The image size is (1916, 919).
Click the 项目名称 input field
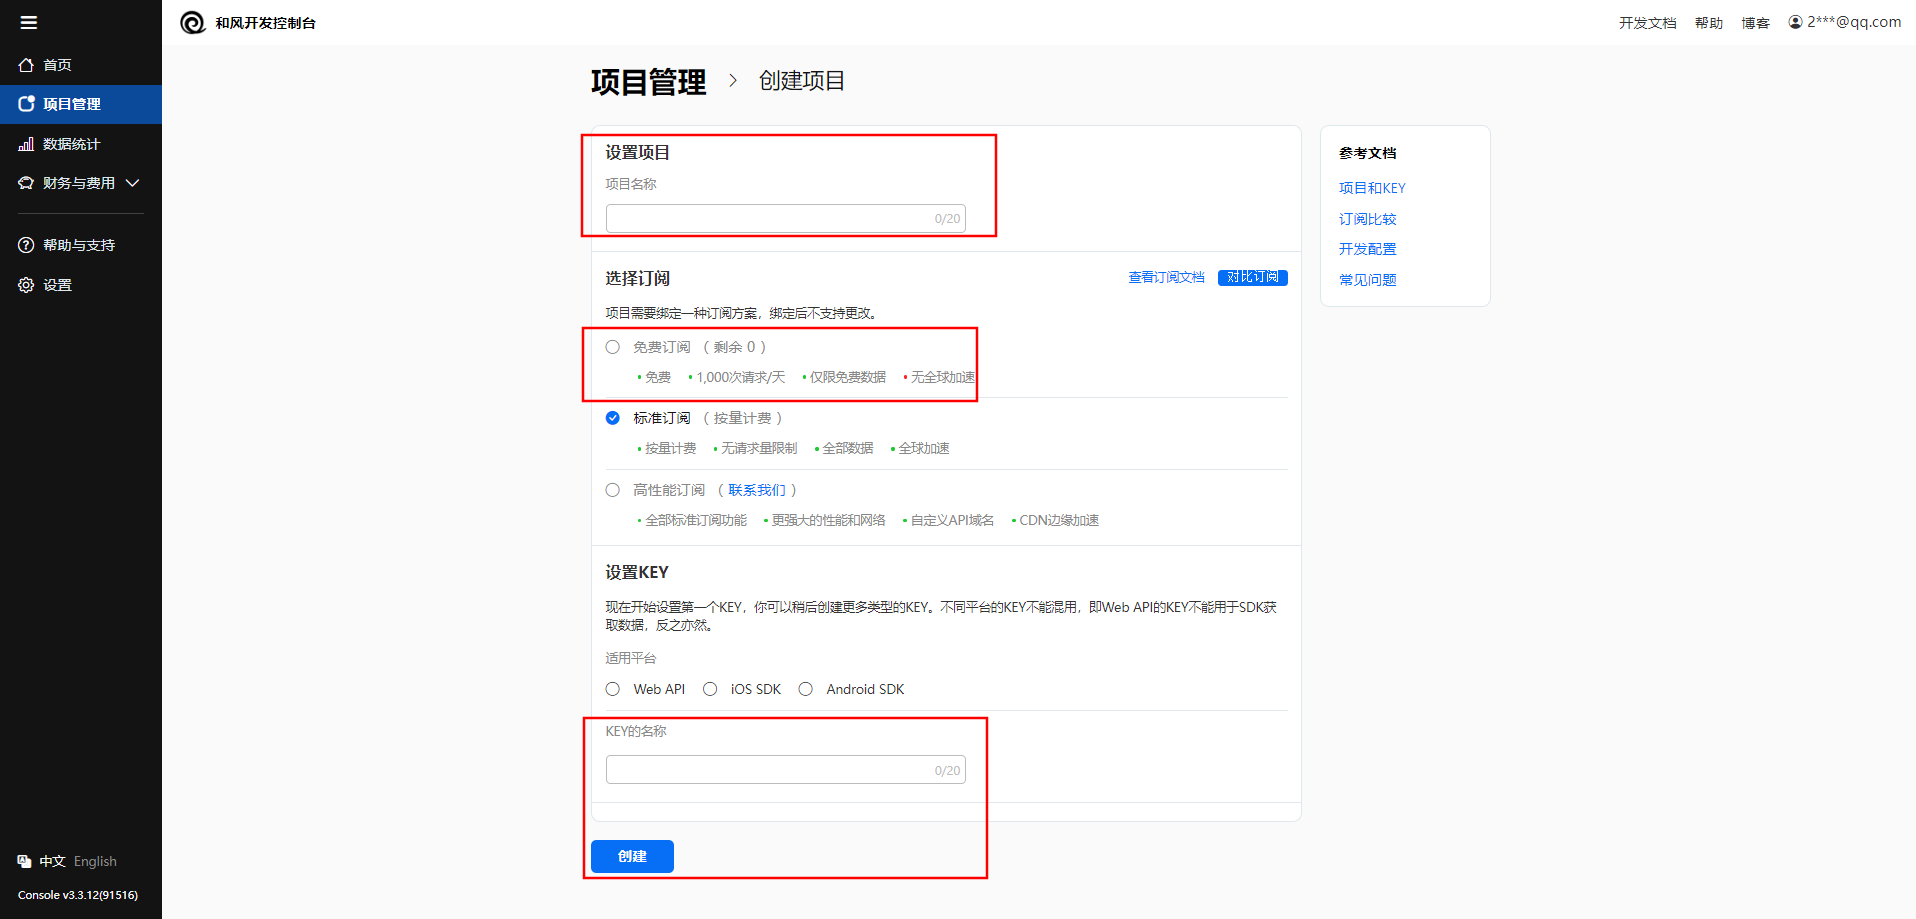click(x=786, y=218)
